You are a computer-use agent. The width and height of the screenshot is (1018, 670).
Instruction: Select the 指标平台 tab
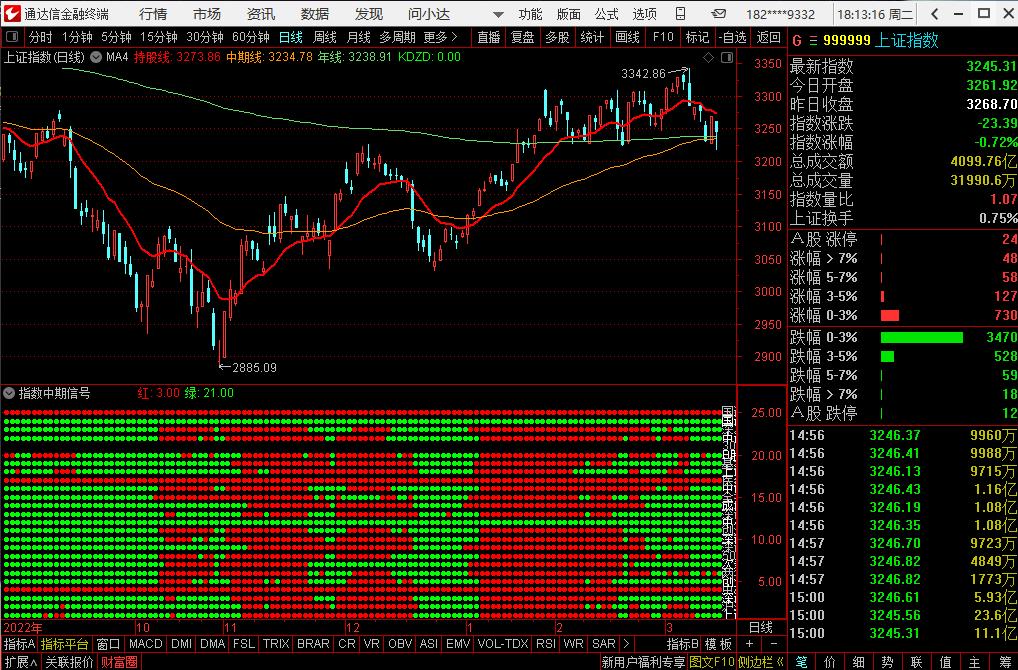tap(64, 643)
